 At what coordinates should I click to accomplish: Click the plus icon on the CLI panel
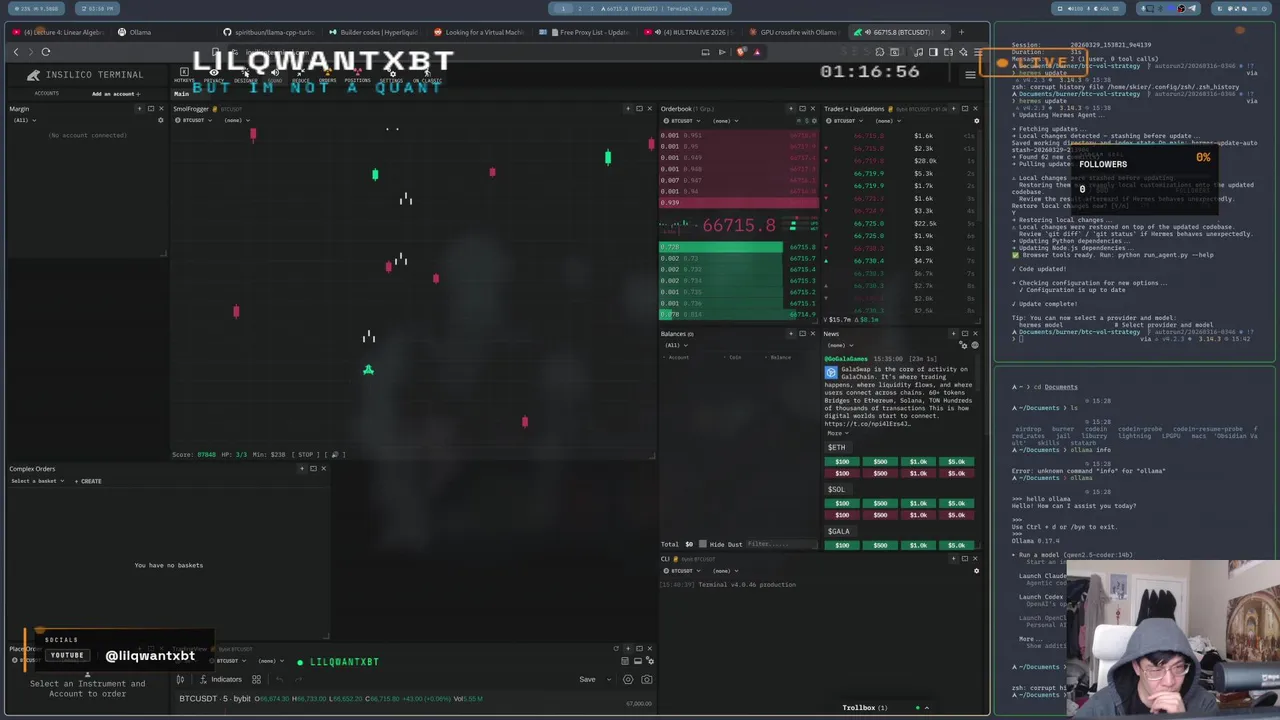(953, 559)
